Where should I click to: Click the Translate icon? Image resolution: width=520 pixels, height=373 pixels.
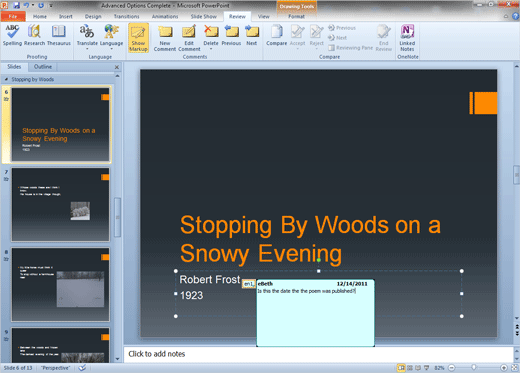[x=87, y=32]
